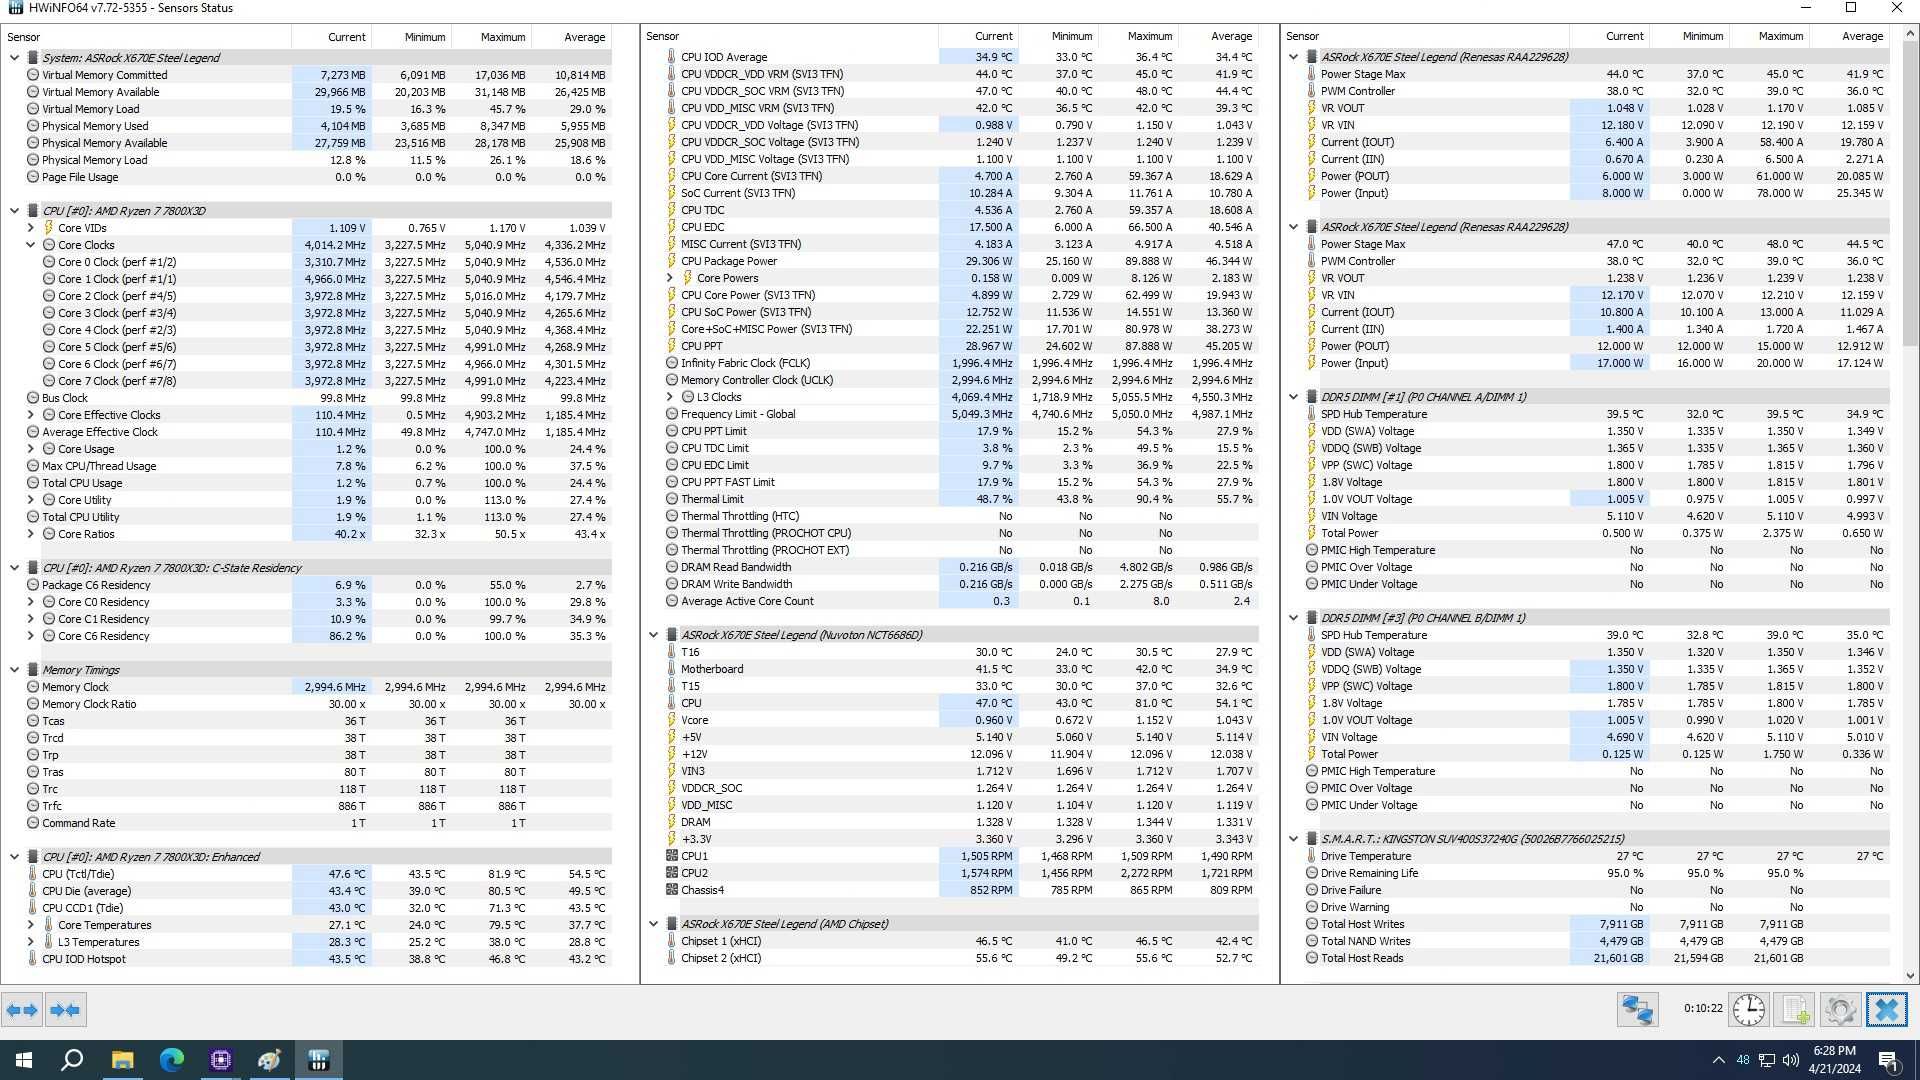Expand the Core Usage row
1920x1080 pixels.
pos(30,449)
